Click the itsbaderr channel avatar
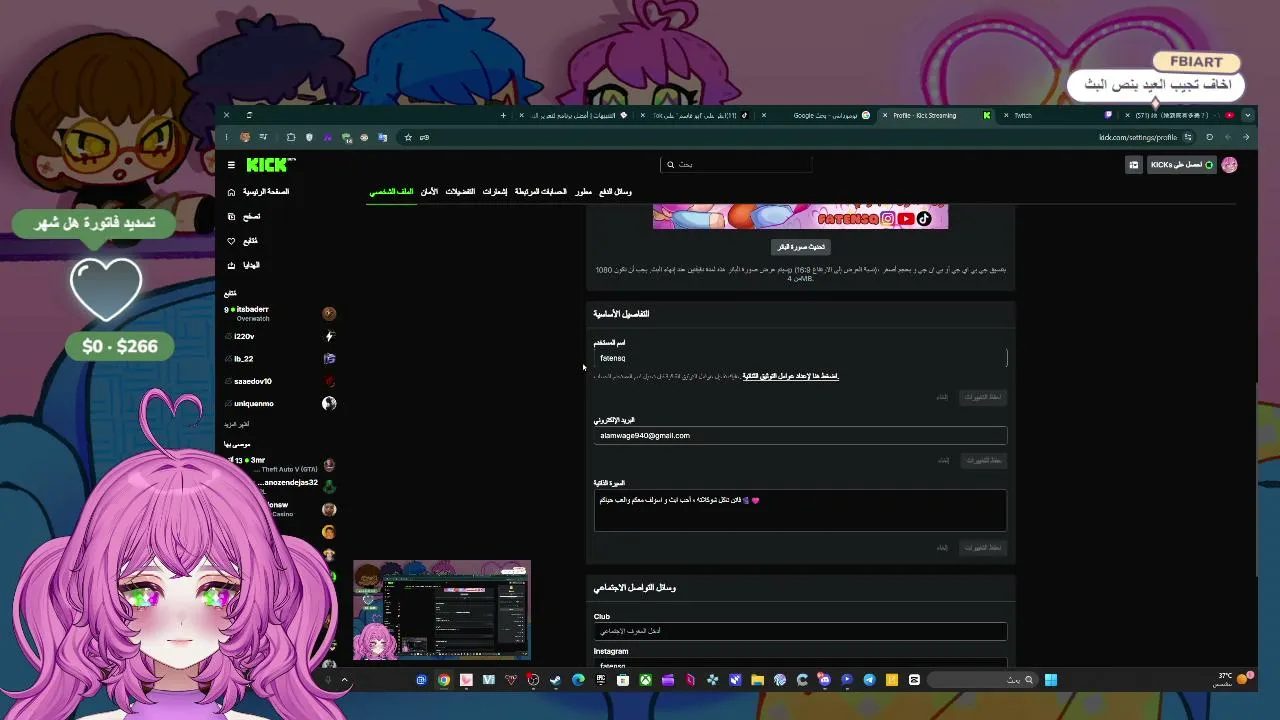 pyautogui.click(x=329, y=314)
